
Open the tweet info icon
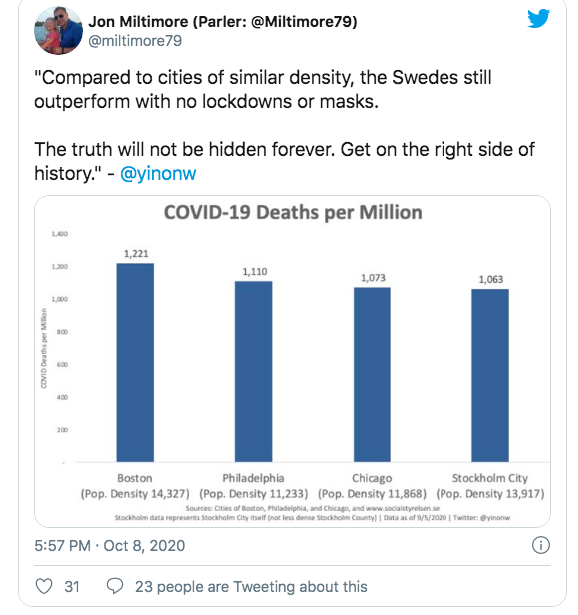pyautogui.click(x=541, y=545)
